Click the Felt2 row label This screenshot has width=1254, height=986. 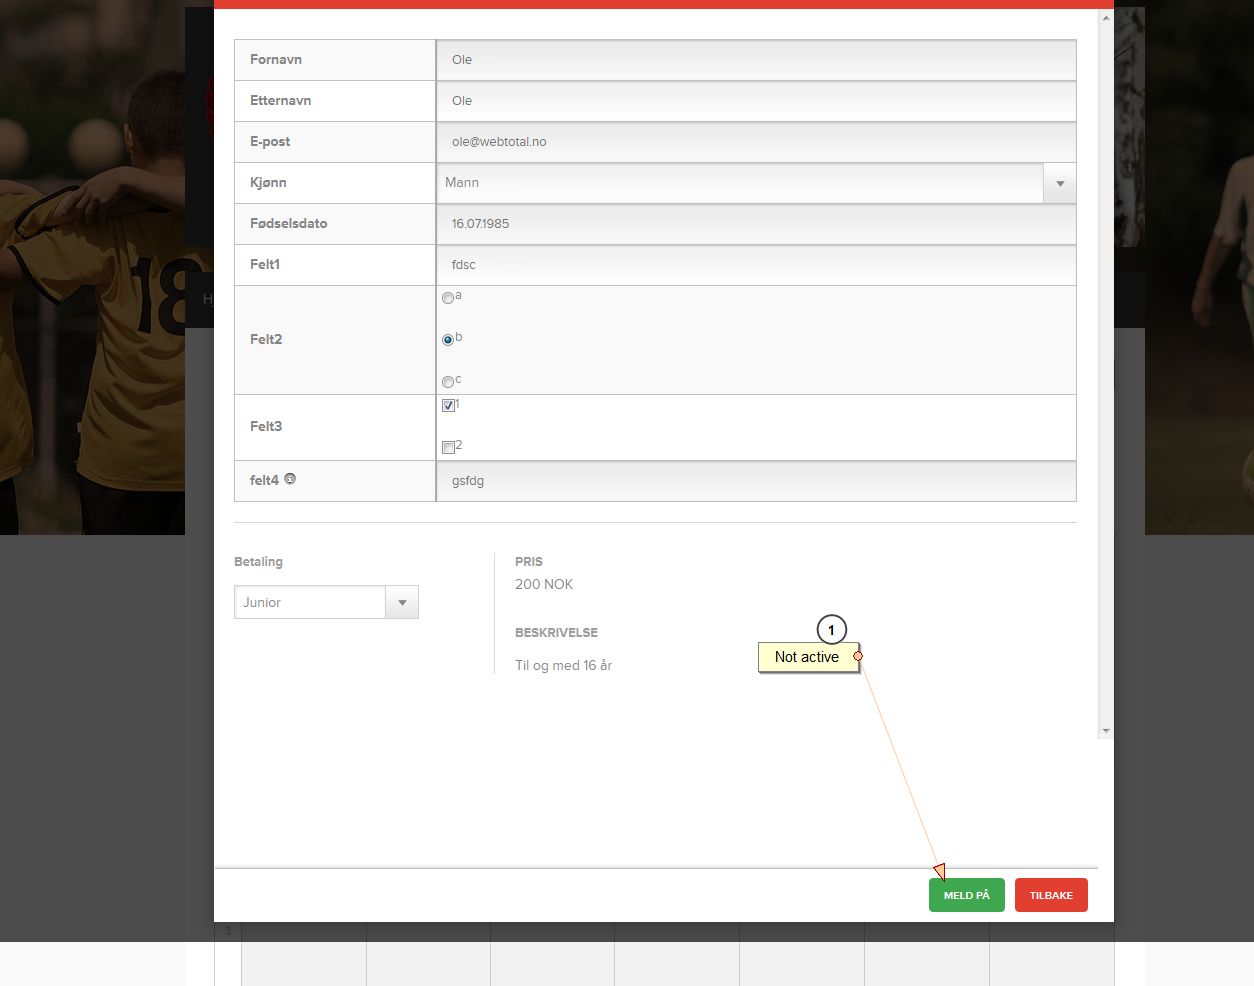[266, 339]
